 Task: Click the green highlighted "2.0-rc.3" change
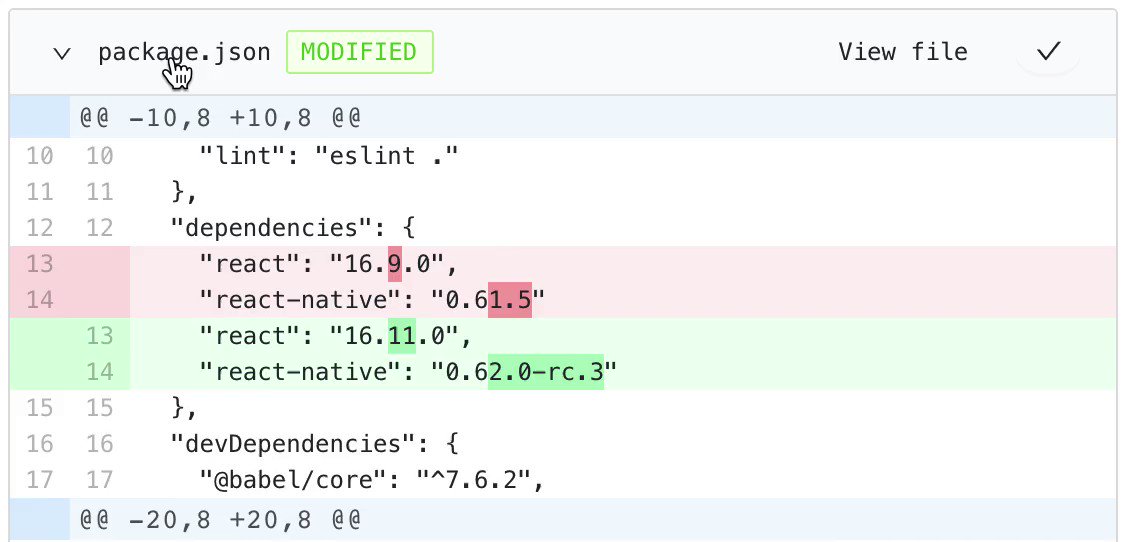[x=546, y=372]
